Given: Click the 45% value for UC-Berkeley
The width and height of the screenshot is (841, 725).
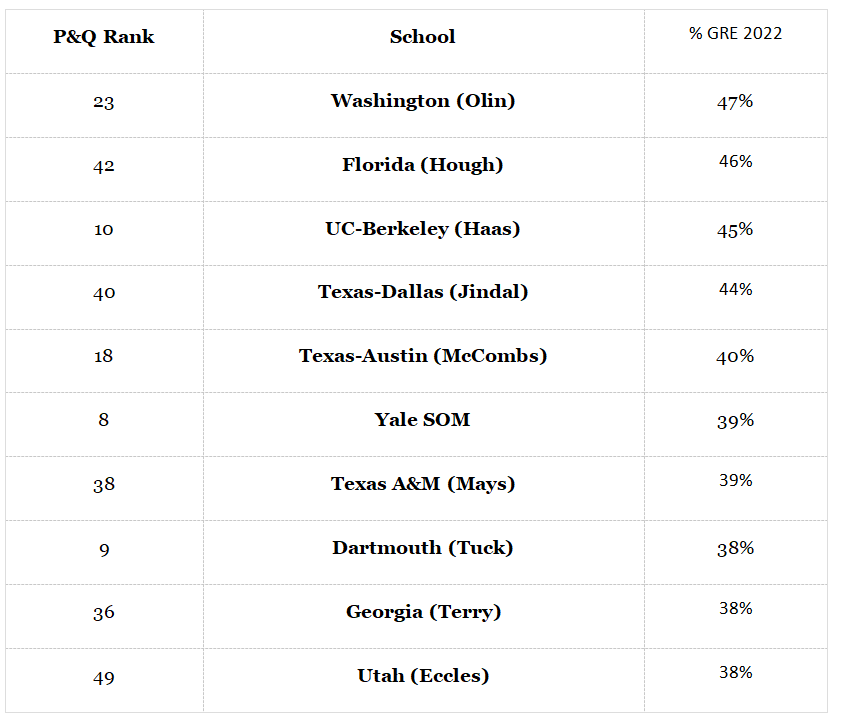Looking at the screenshot, I should click(735, 230).
